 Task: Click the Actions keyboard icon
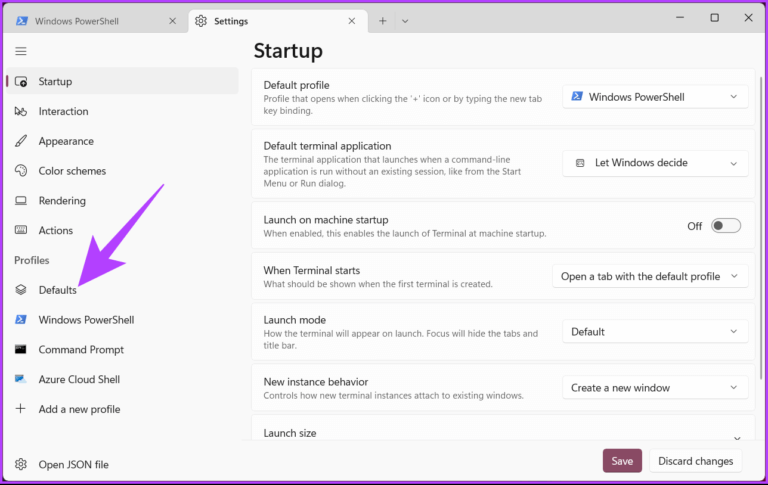pos(21,230)
